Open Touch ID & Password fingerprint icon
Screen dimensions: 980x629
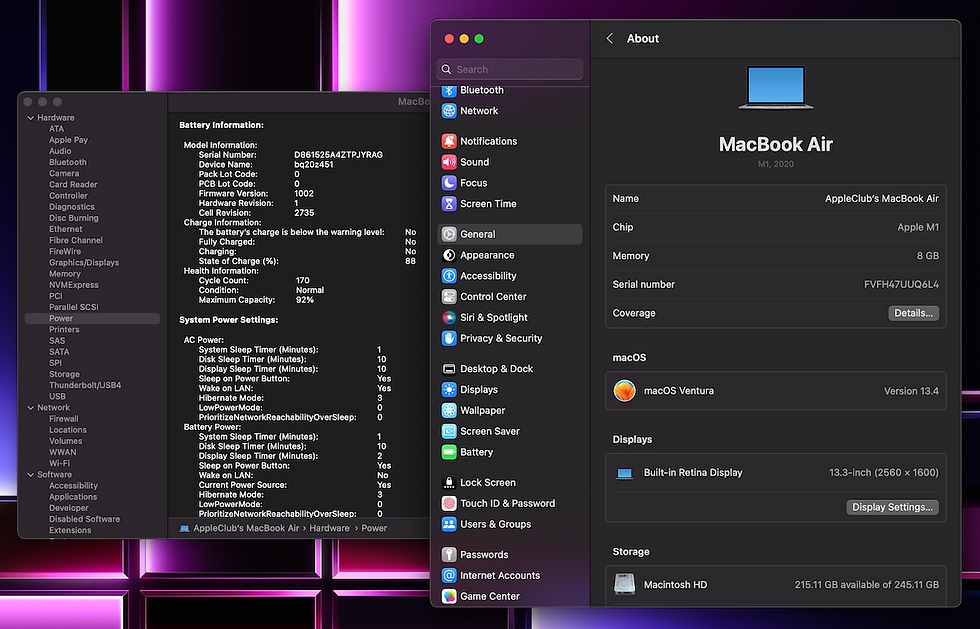click(x=449, y=503)
